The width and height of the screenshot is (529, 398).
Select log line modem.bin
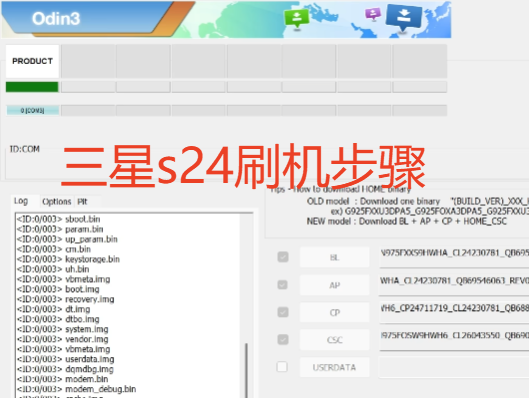pyautogui.click(x=62, y=379)
